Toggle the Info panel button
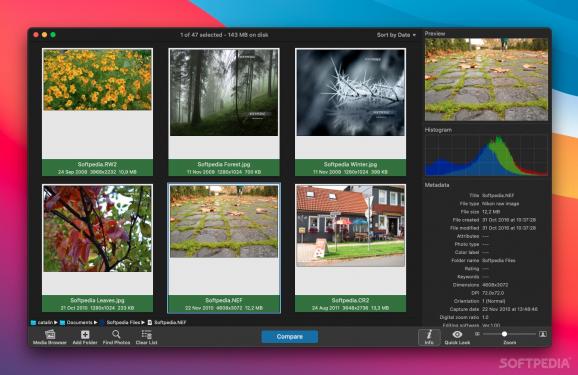The height and width of the screenshot is (375, 578). point(429,337)
